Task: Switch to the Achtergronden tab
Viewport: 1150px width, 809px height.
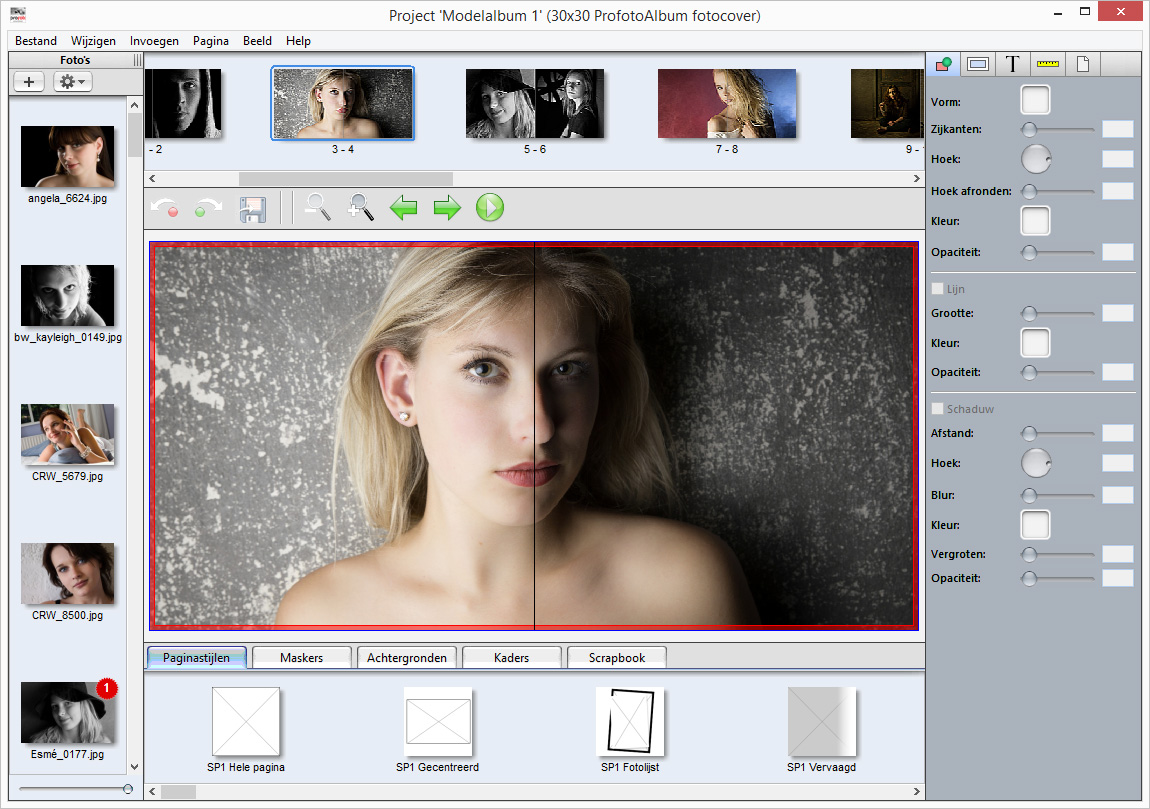Action: [407, 657]
